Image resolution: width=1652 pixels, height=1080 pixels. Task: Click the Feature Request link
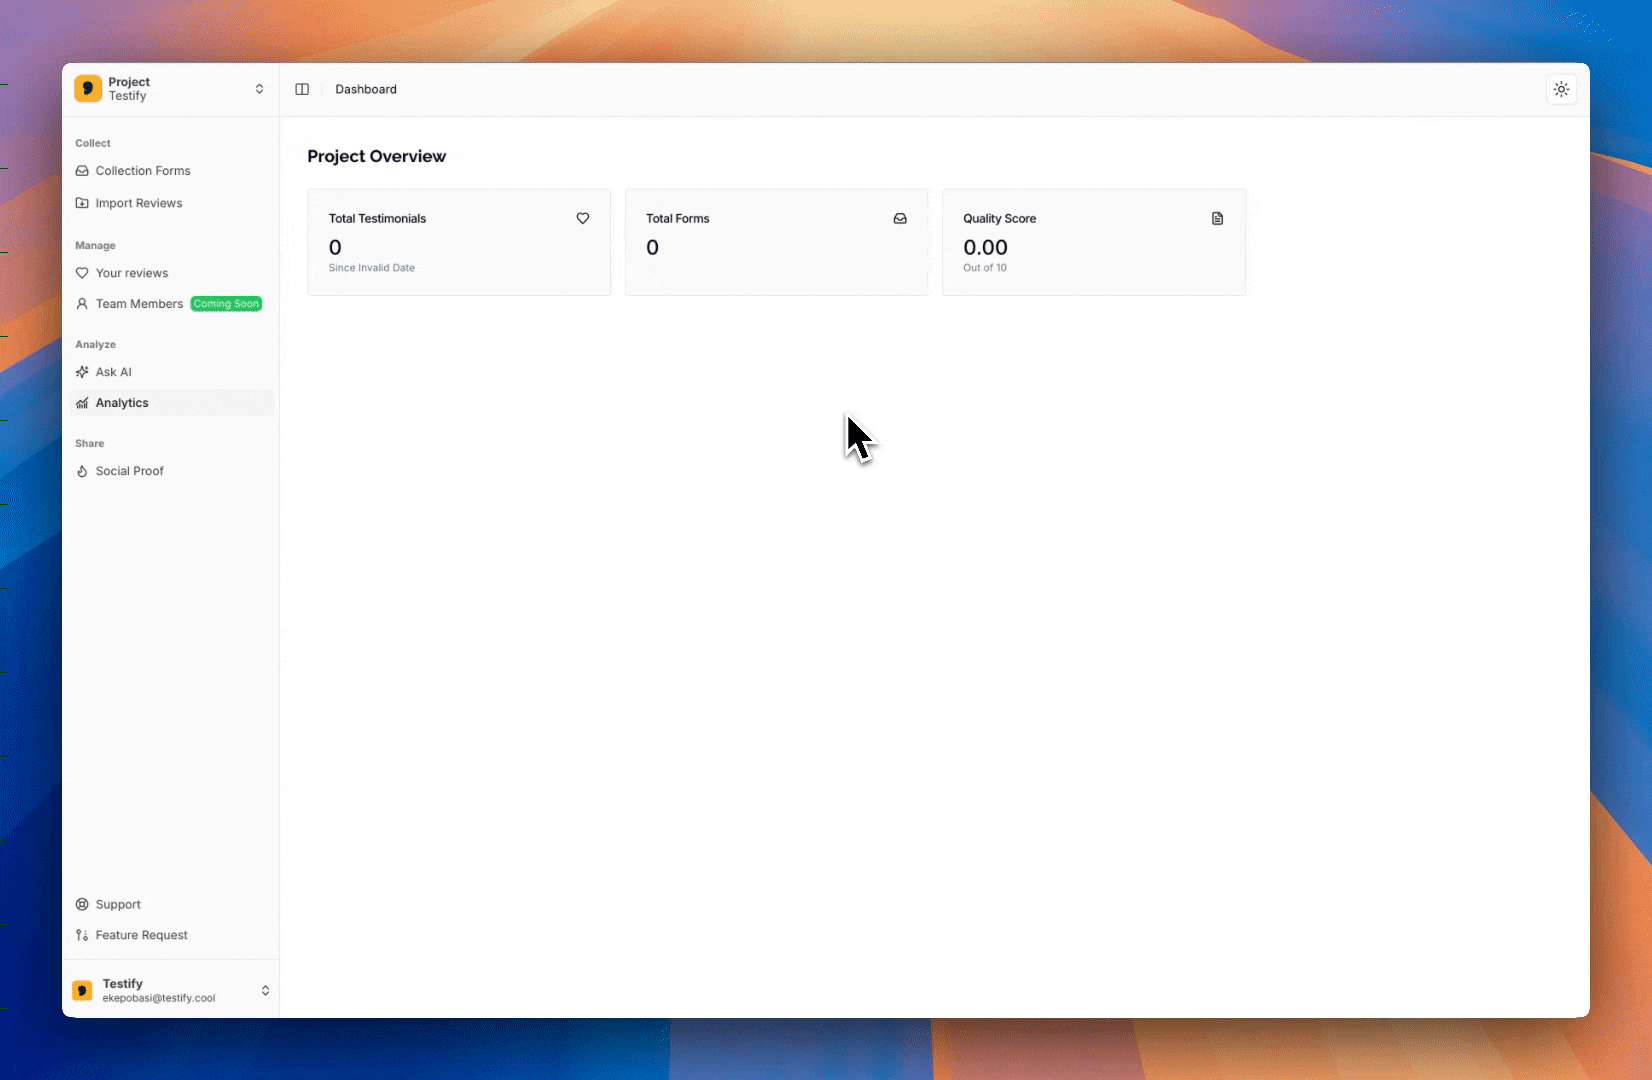tap(141, 935)
